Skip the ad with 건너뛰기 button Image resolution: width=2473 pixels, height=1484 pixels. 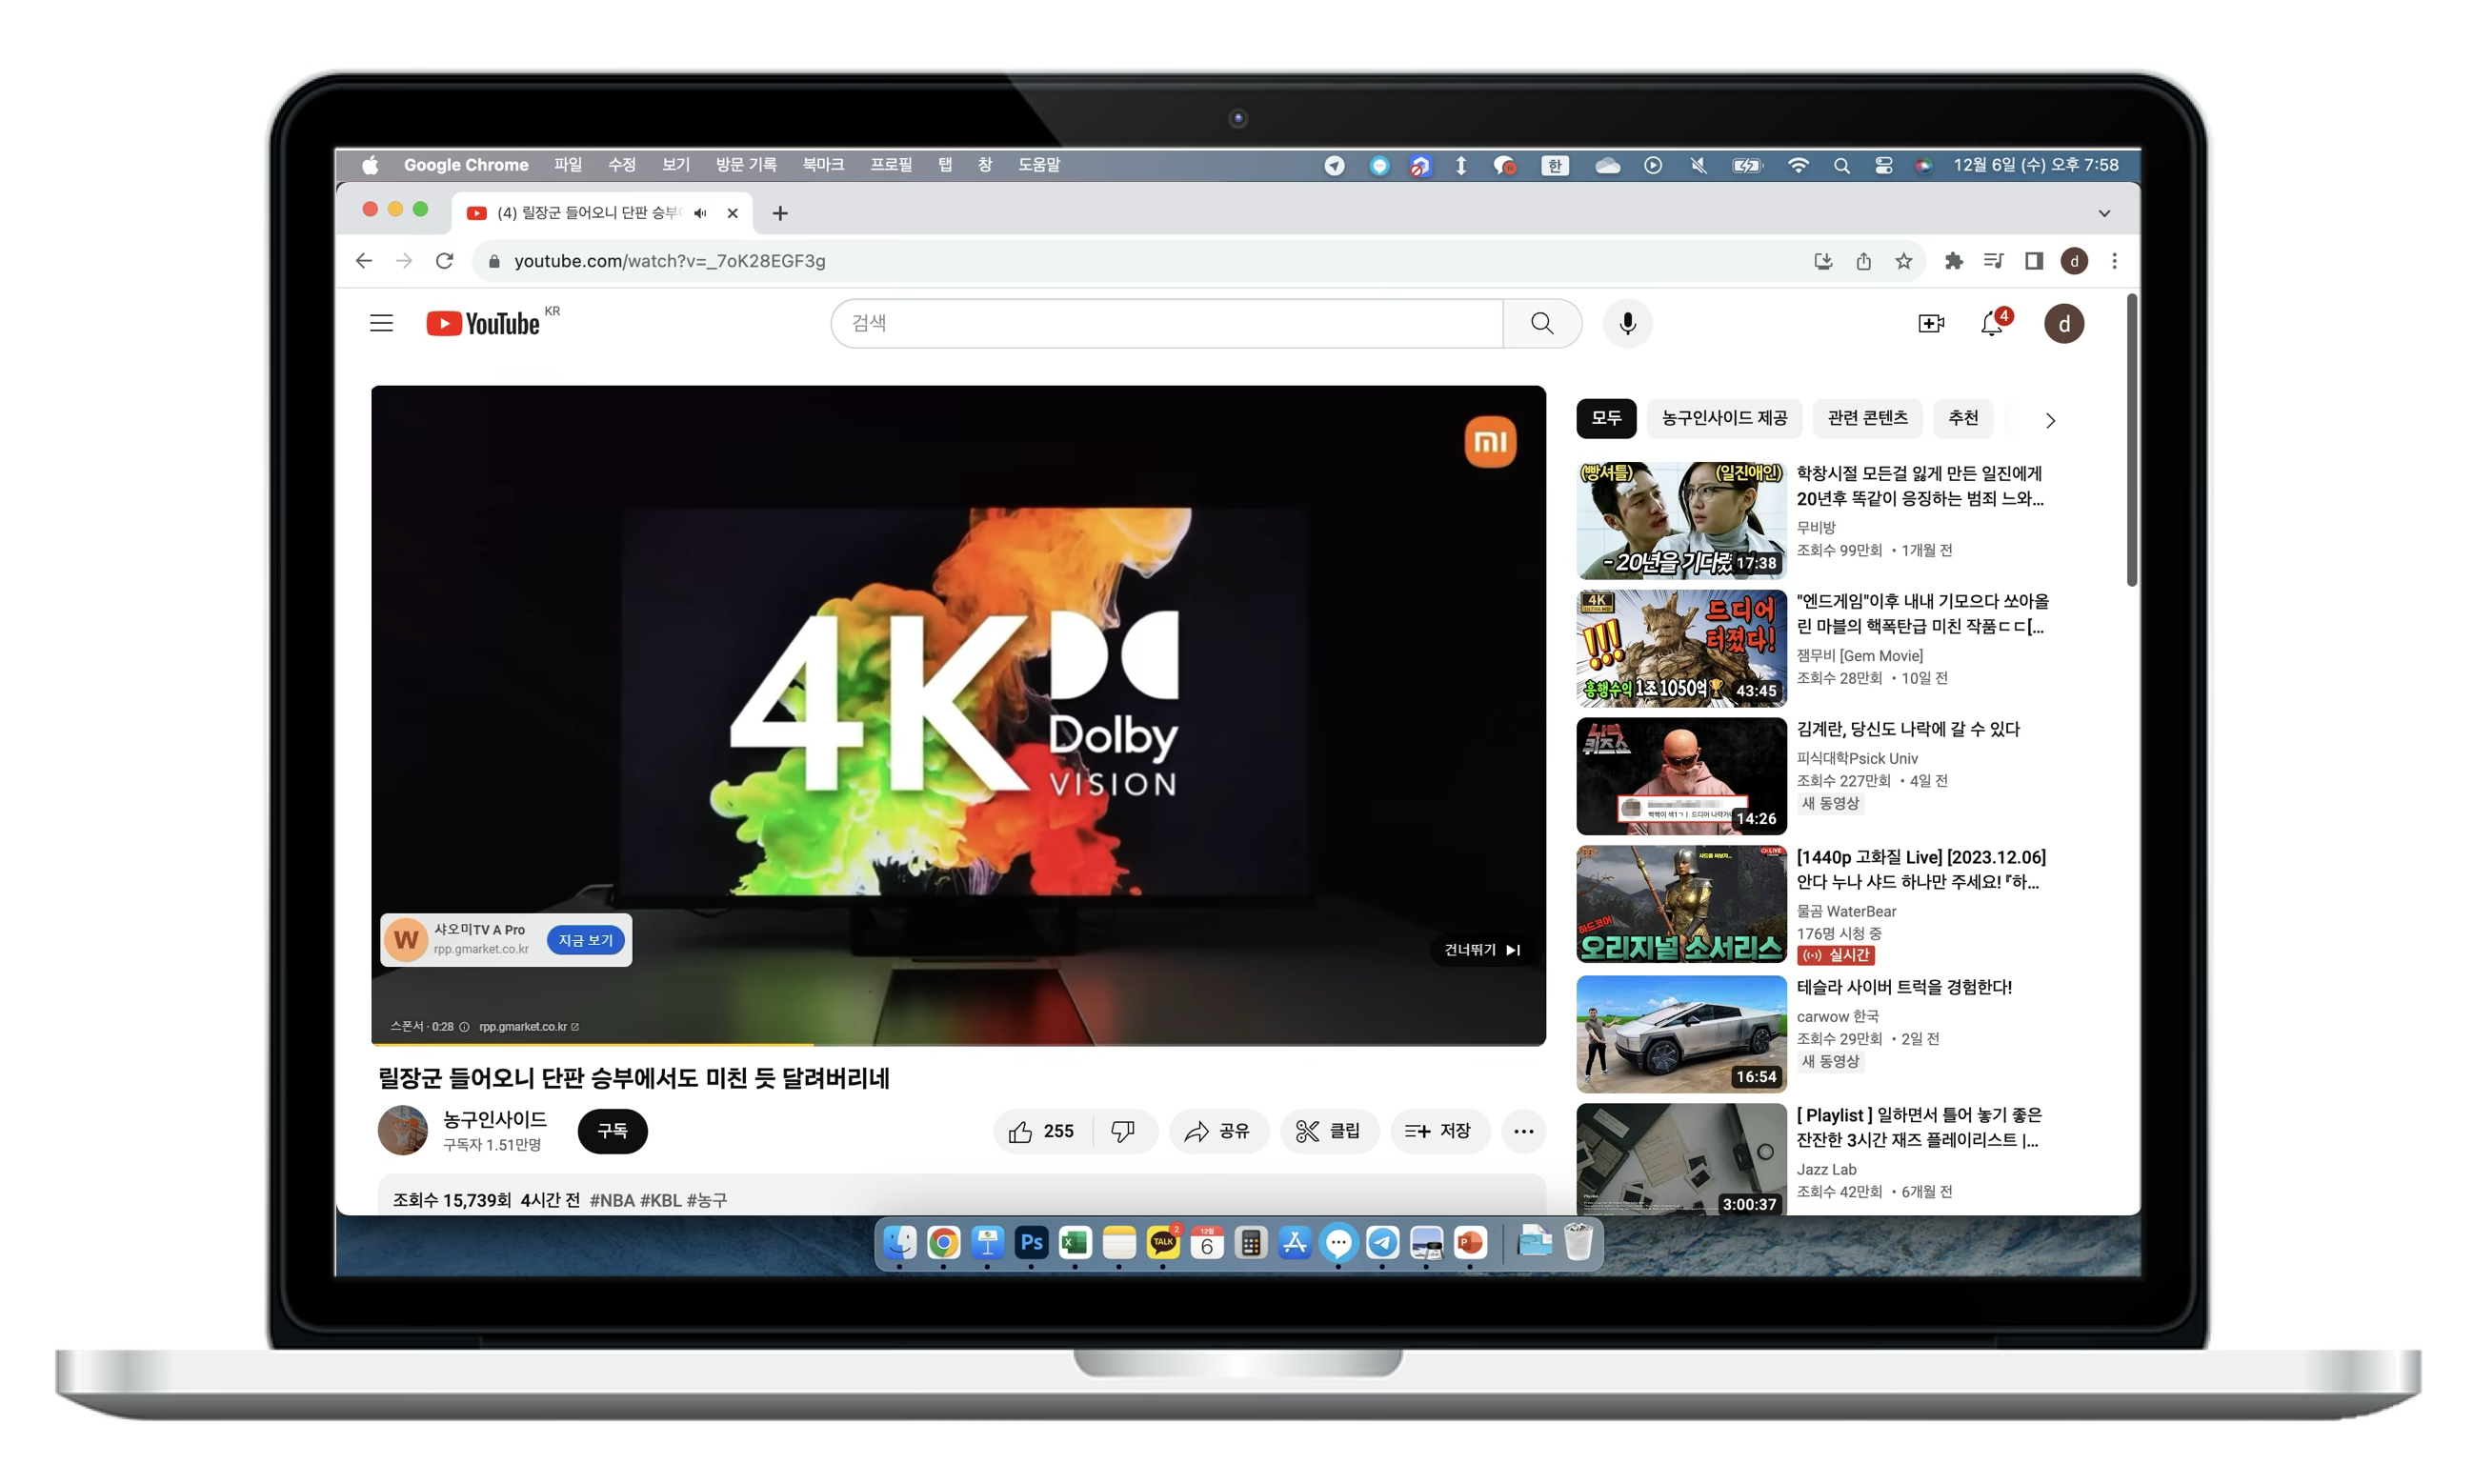pyautogui.click(x=1482, y=950)
